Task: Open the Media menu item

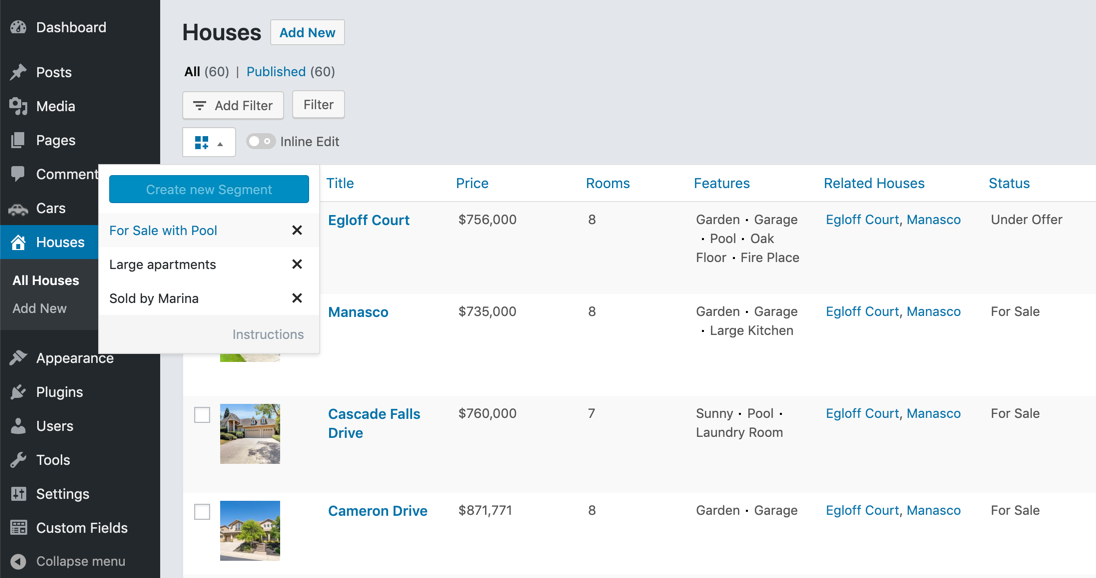Action: (x=56, y=106)
